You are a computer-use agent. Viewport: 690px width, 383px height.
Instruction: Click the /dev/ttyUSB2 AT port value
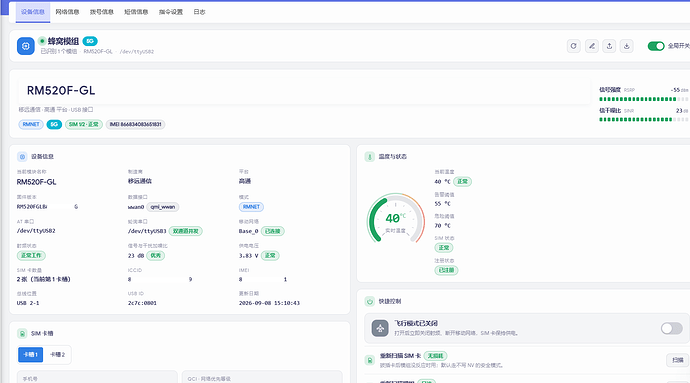pyautogui.click(x=36, y=231)
